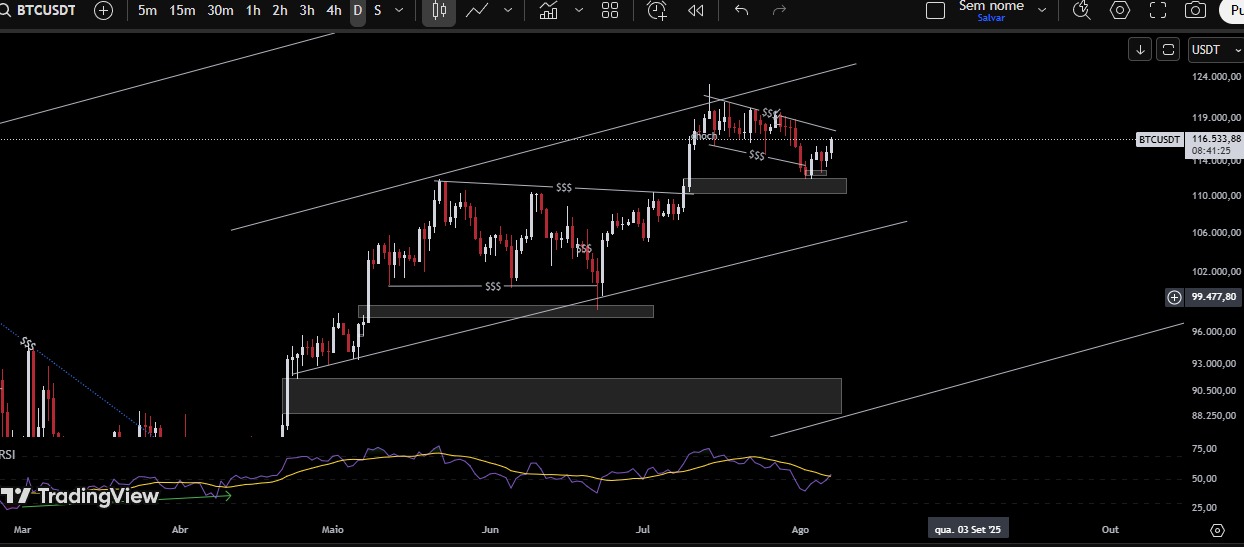
Task: Open the layout setup square icon
Action: point(935,11)
